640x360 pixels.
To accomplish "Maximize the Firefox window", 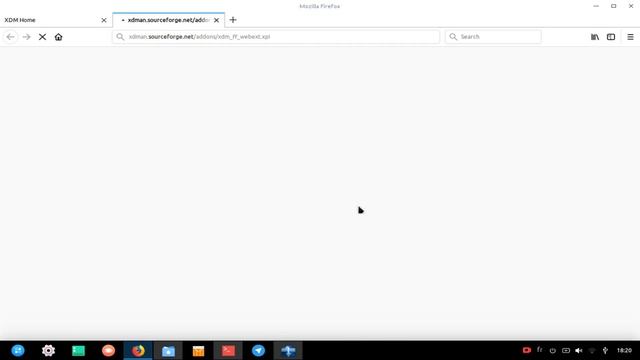I will (x=613, y=6).
